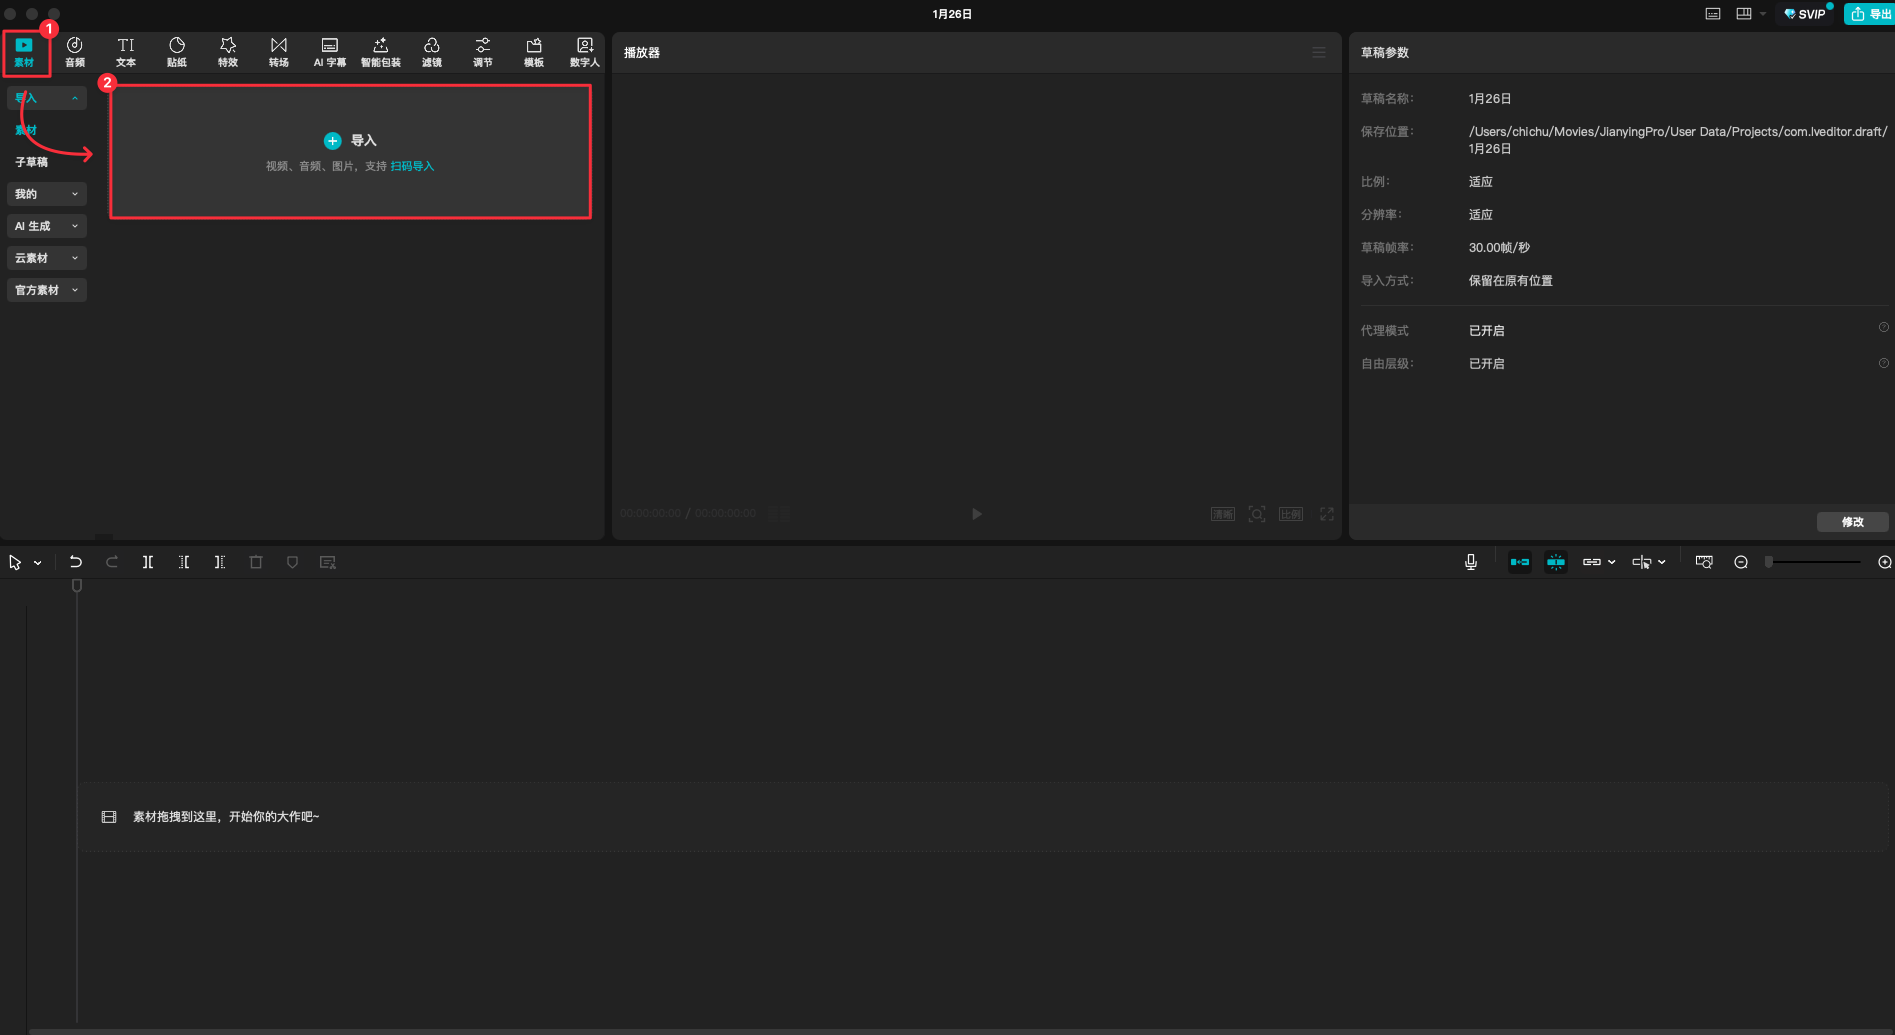Viewport: 1895px width, 1035px height.
Task: Click the playhead marker on the timeline
Action: (x=77, y=586)
